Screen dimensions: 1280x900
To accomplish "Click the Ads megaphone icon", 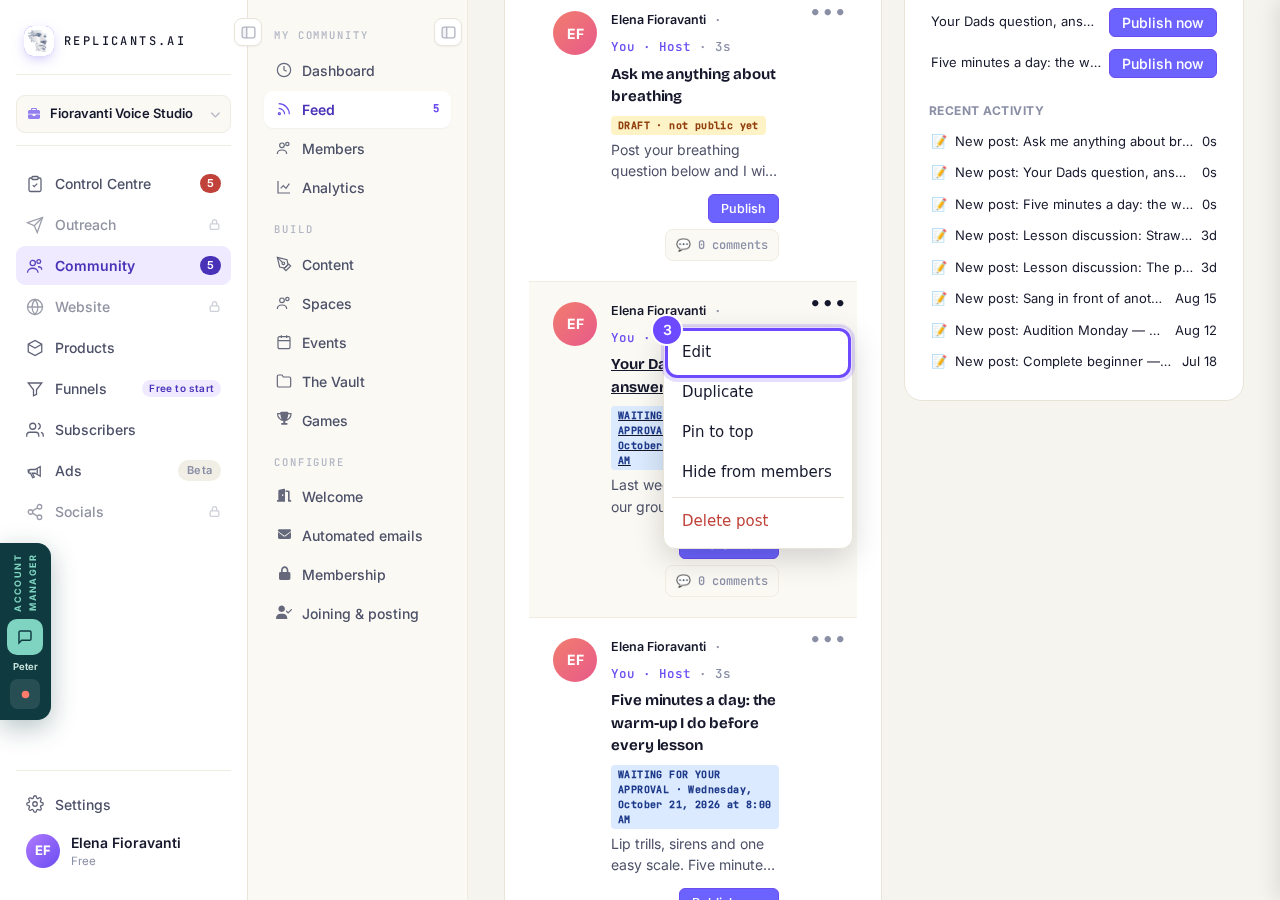I will tap(35, 471).
